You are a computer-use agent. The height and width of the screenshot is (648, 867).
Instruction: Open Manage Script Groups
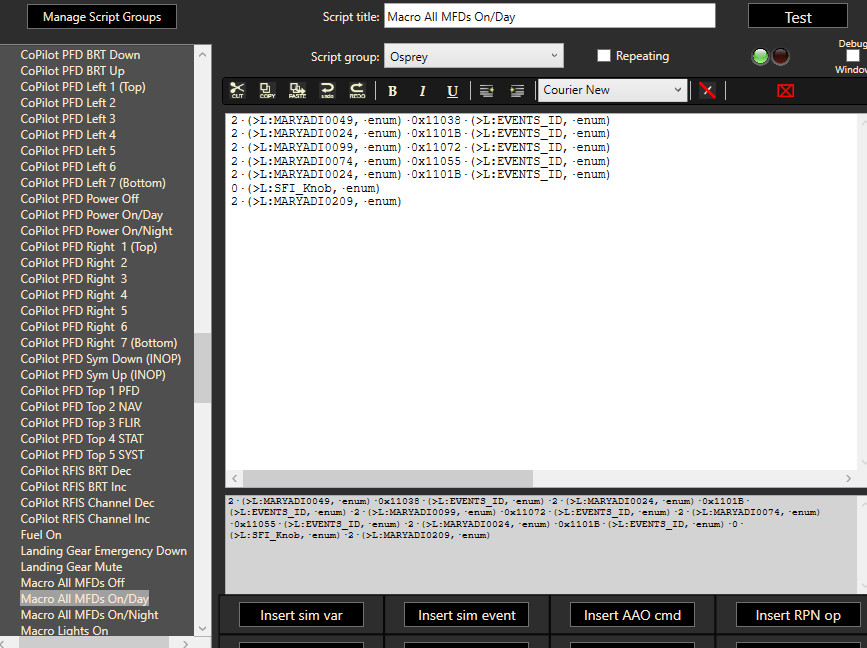click(x=101, y=16)
